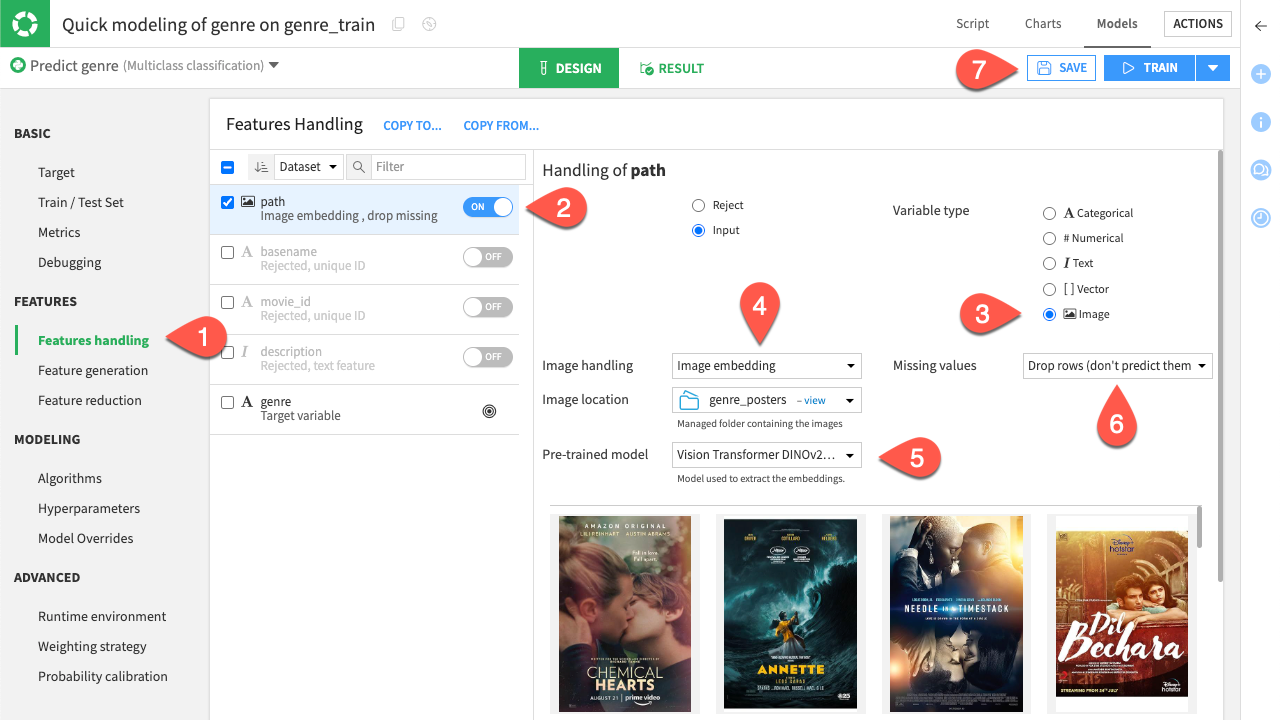Open the RESULT view
Viewport: 1280px width, 720px height.
(671, 68)
